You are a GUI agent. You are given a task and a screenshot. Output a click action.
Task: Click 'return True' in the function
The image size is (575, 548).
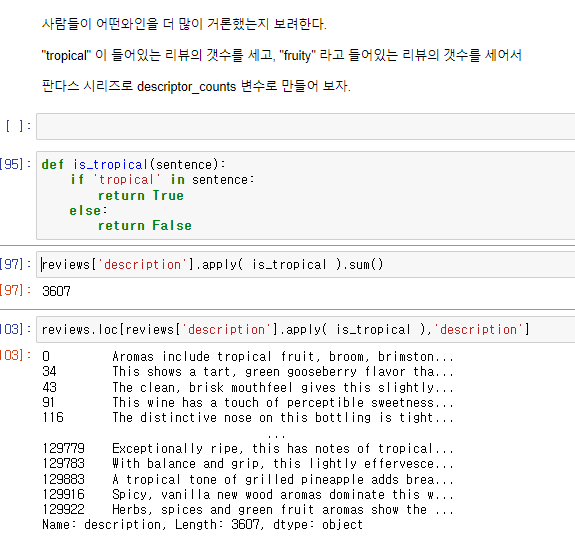pos(141,196)
